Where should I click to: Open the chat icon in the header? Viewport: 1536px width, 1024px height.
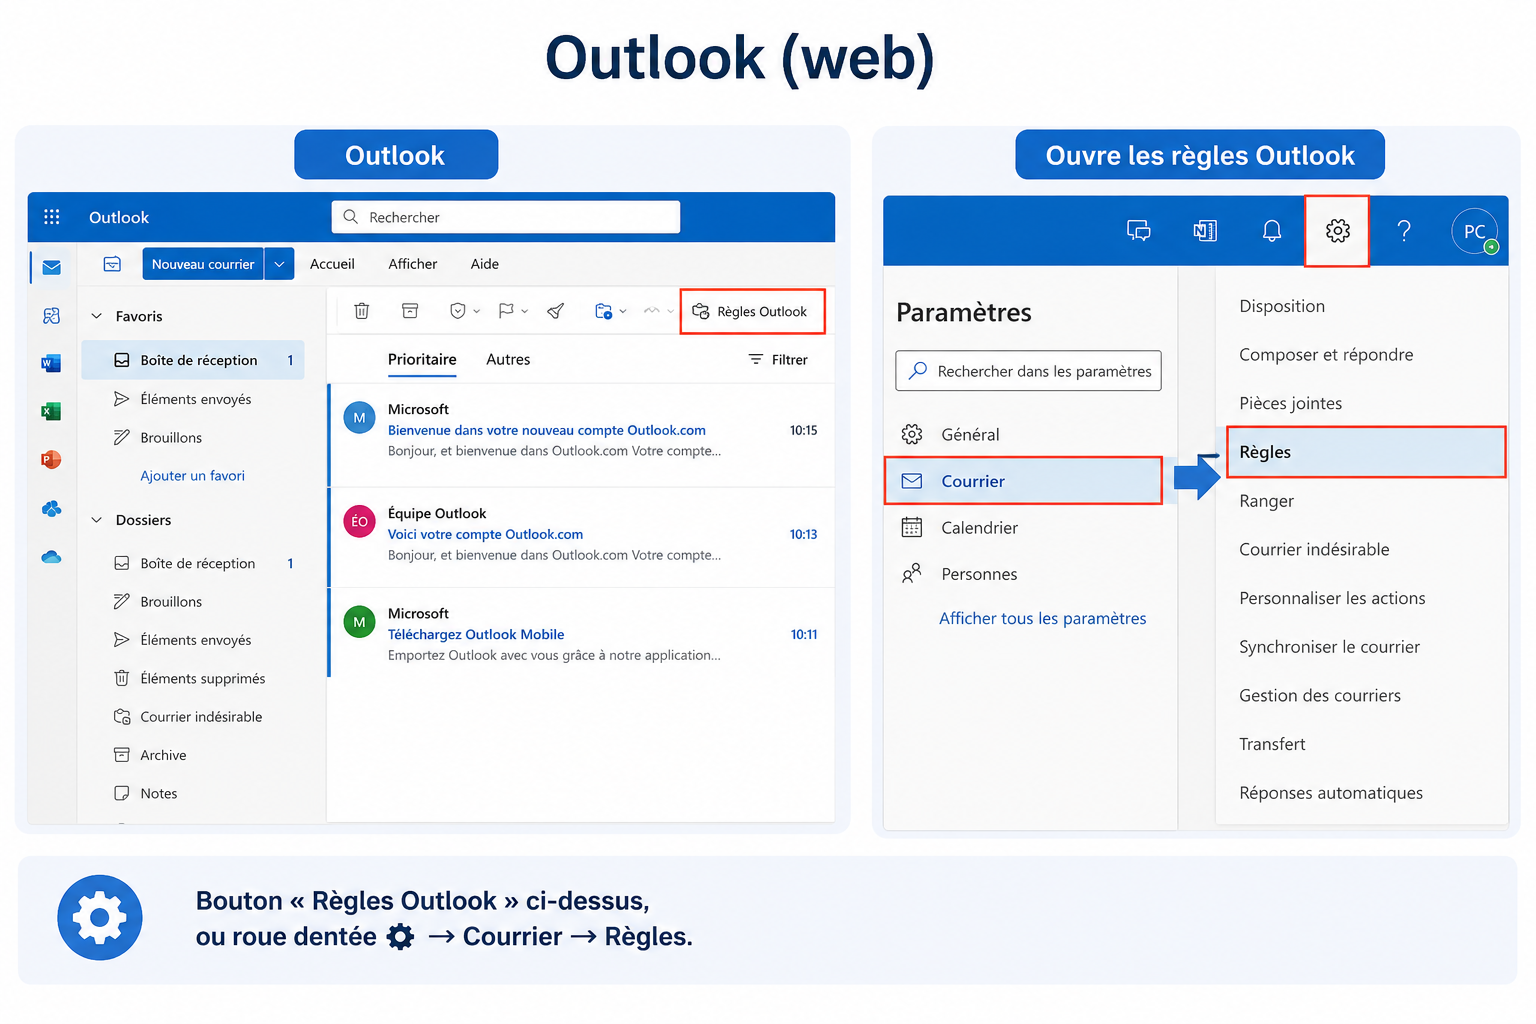1139,231
